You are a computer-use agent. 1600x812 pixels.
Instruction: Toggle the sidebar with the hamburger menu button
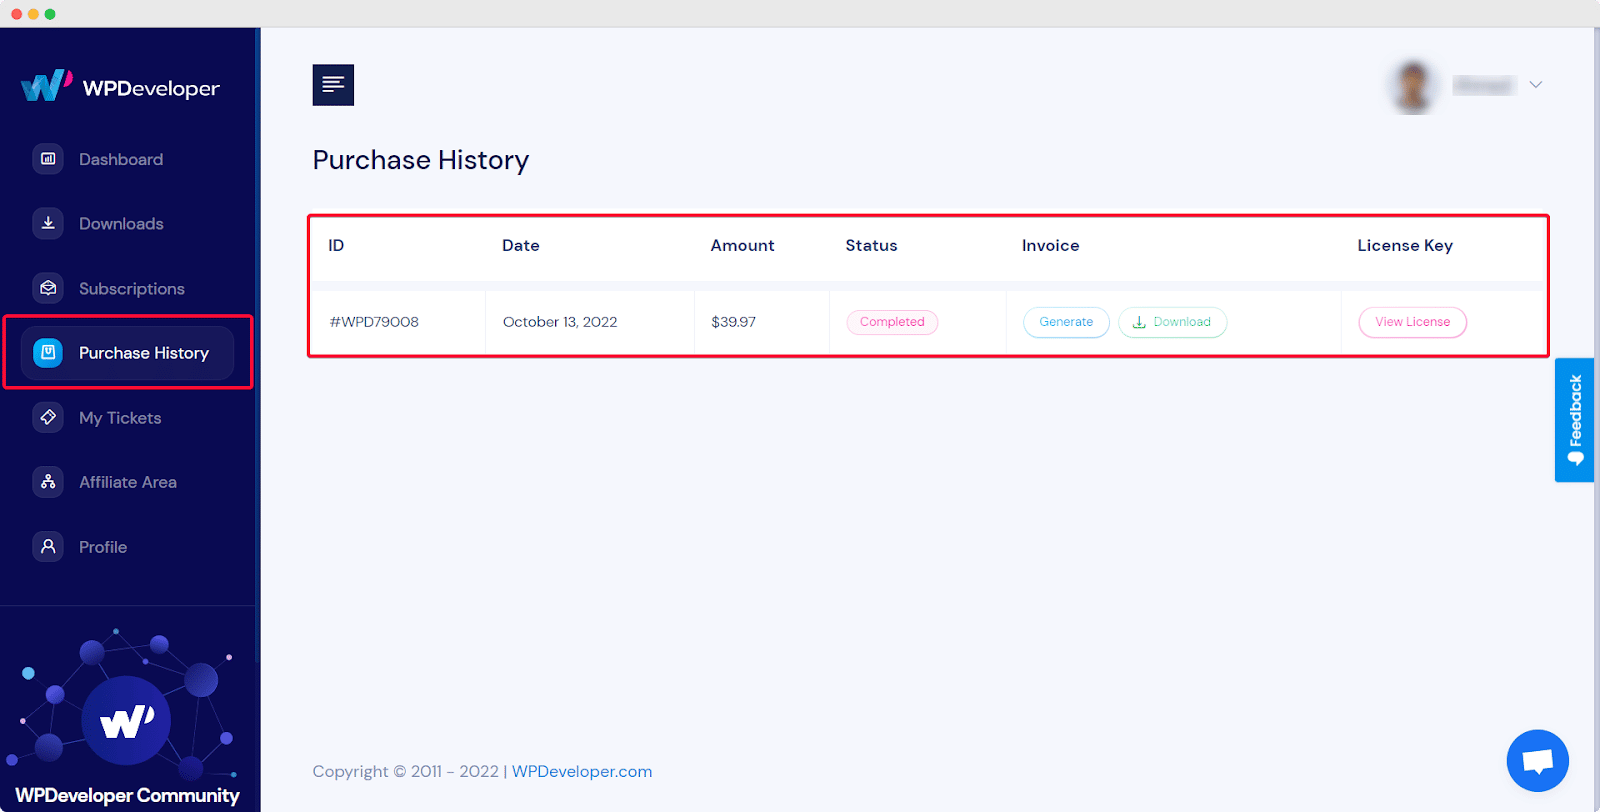(333, 85)
